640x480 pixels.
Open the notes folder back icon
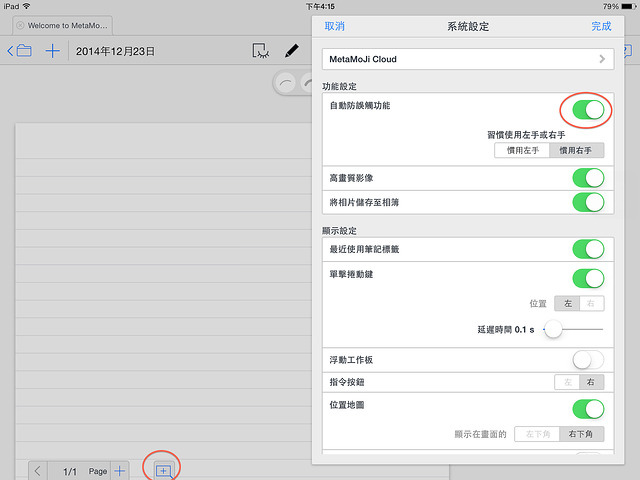(19, 51)
